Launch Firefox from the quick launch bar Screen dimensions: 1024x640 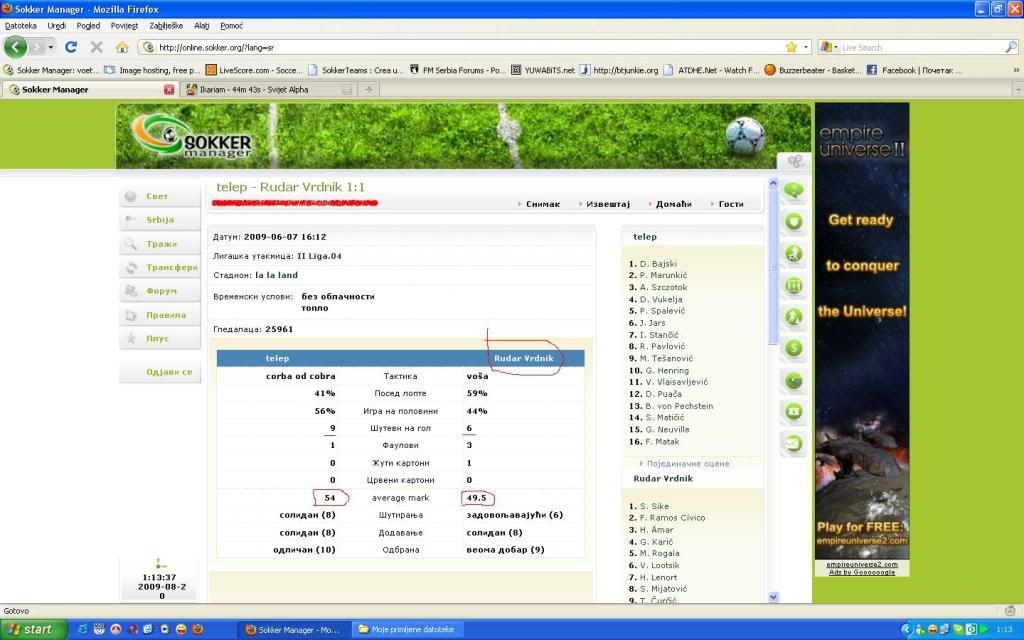tap(197, 630)
